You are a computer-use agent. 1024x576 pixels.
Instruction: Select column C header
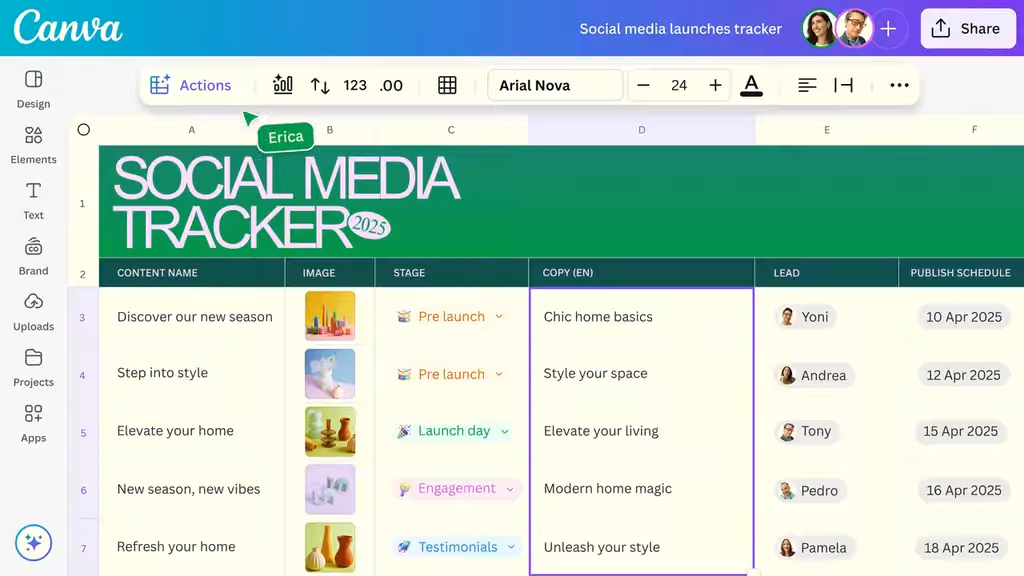[451, 130]
